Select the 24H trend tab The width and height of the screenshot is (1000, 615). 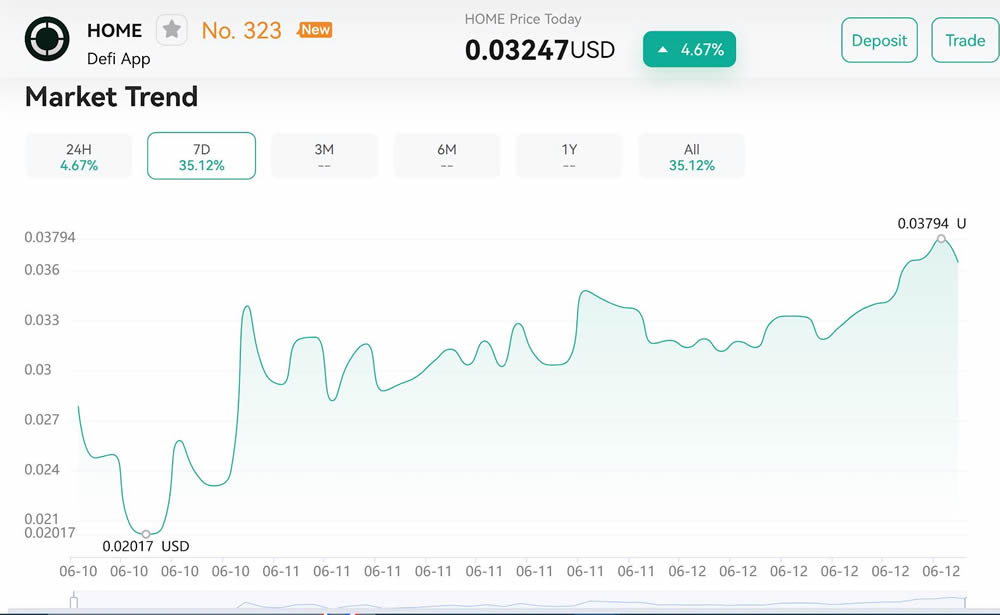click(x=79, y=156)
